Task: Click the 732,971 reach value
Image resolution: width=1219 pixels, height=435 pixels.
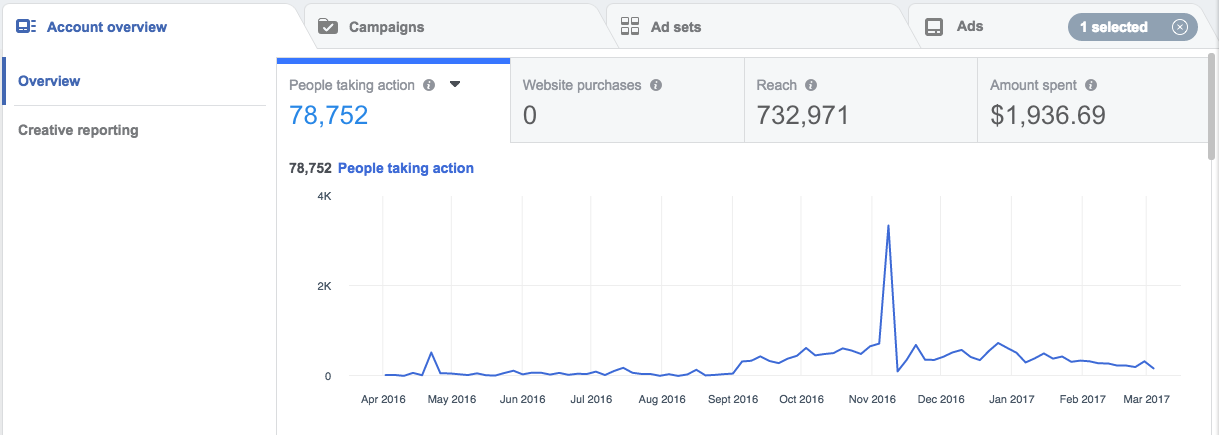Action: coord(803,115)
